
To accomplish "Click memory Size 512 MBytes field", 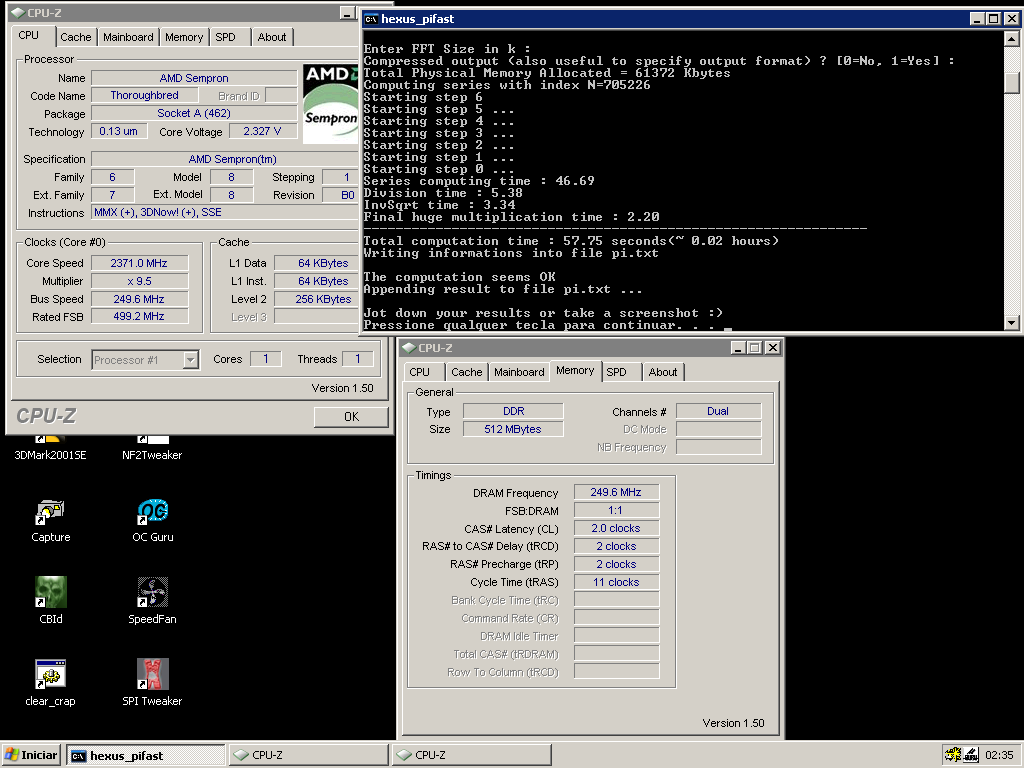I will [513, 429].
